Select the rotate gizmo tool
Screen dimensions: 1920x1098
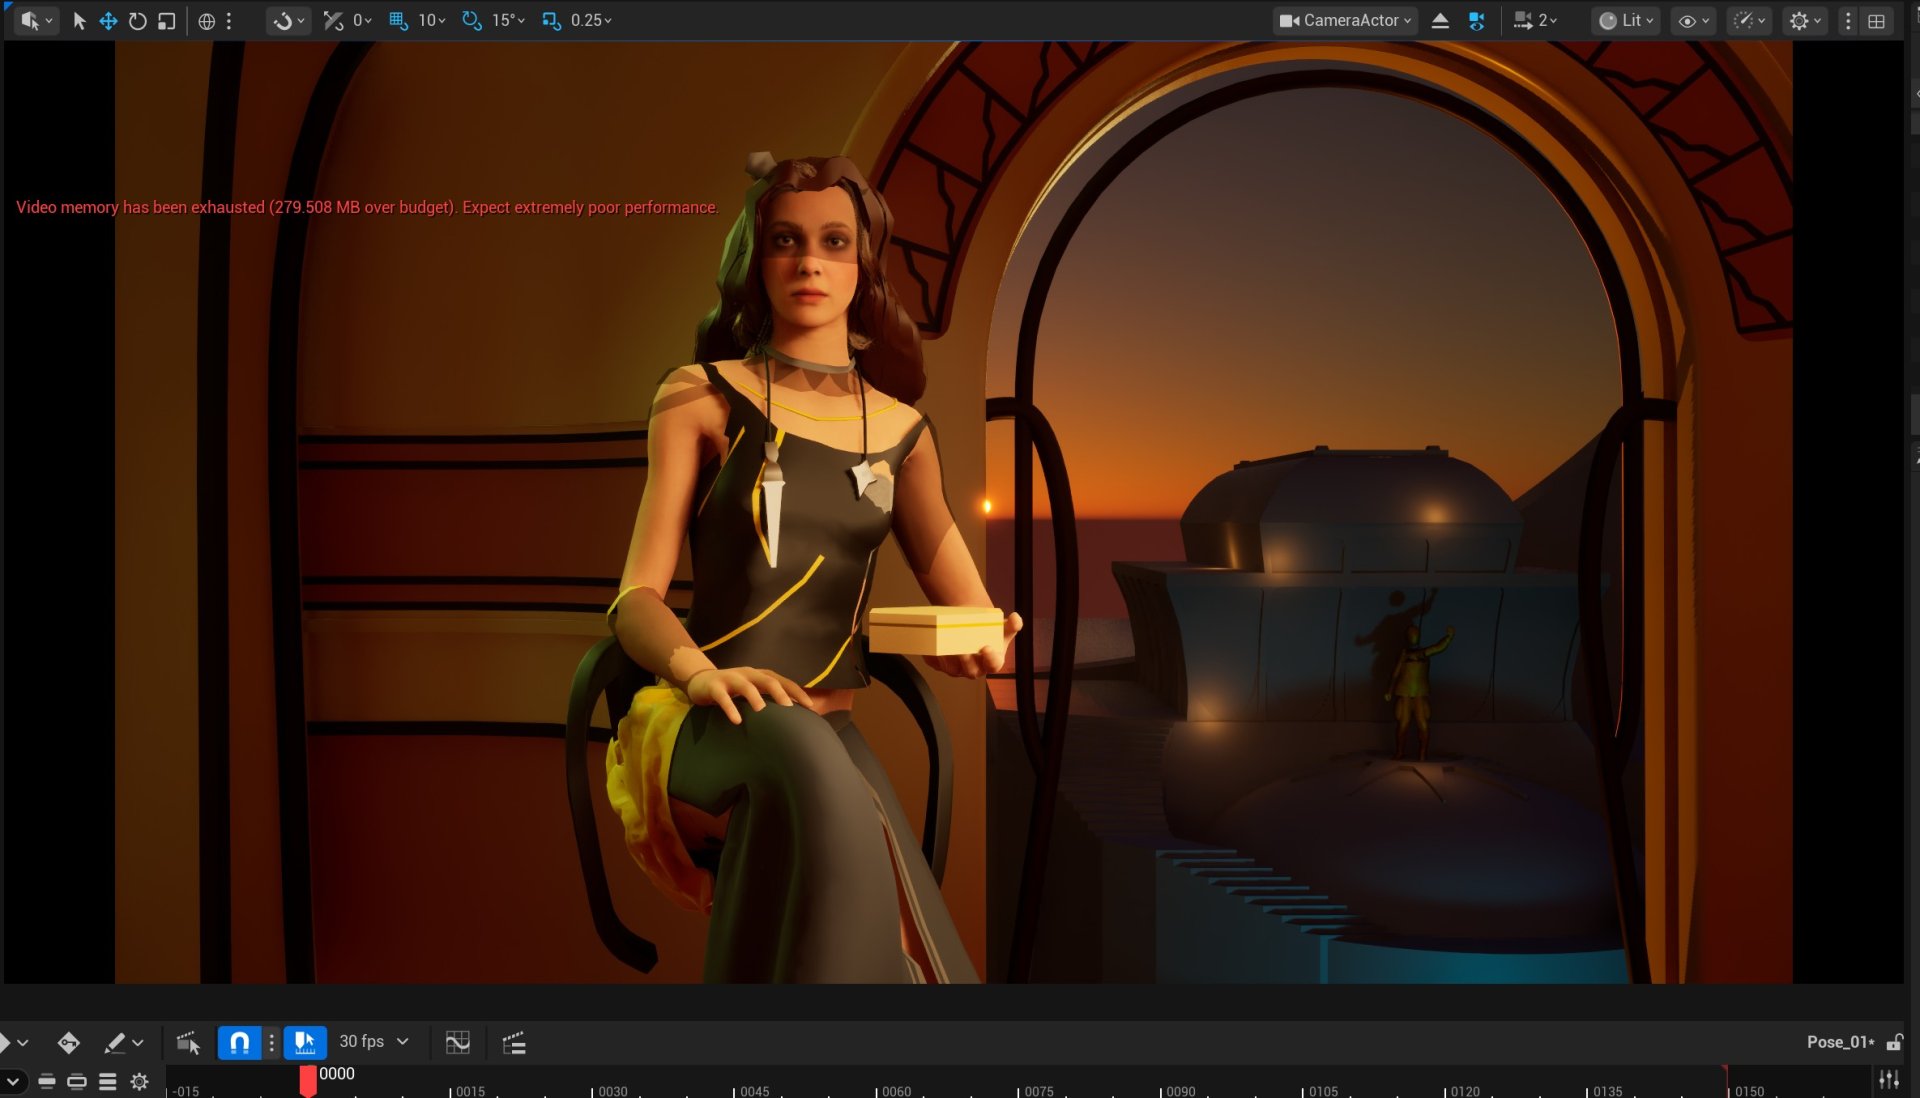pyautogui.click(x=137, y=21)
